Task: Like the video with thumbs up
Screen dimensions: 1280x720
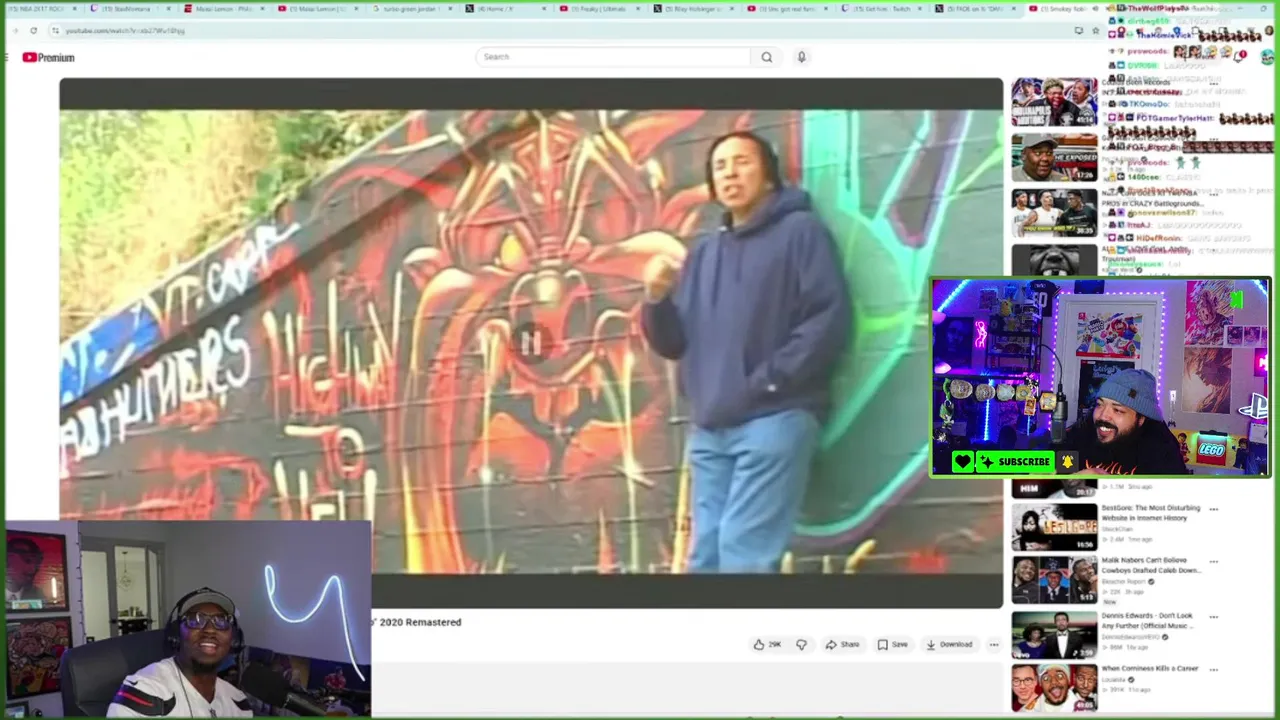Action: (759, 645)
